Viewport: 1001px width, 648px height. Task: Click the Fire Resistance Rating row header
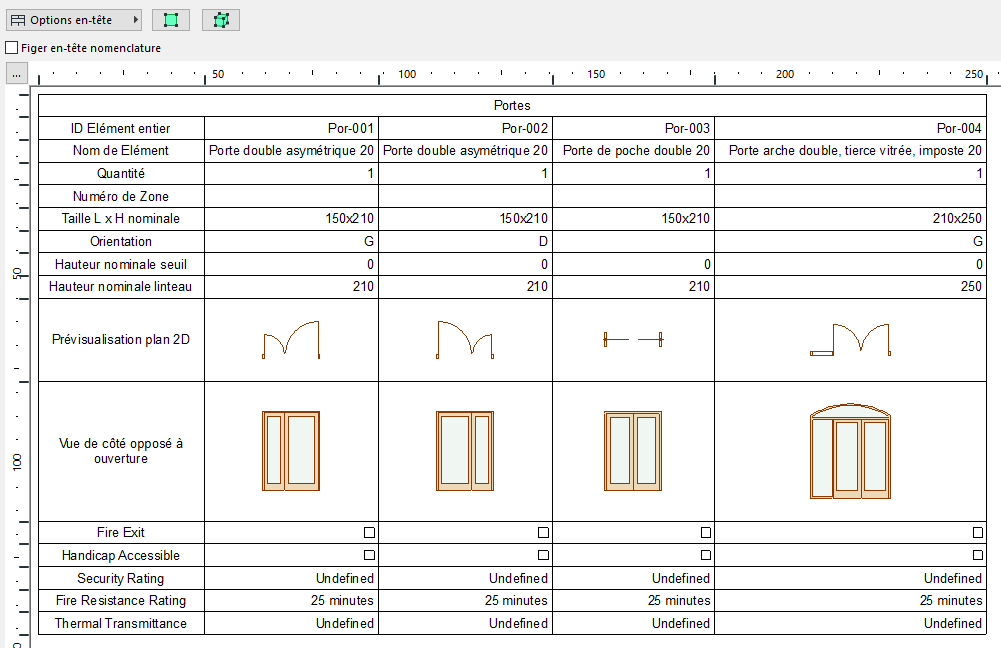[121, 601]
